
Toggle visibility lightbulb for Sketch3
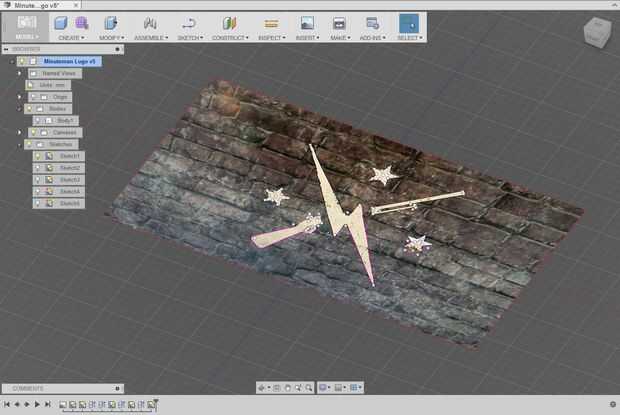click(x=38, y=180)
